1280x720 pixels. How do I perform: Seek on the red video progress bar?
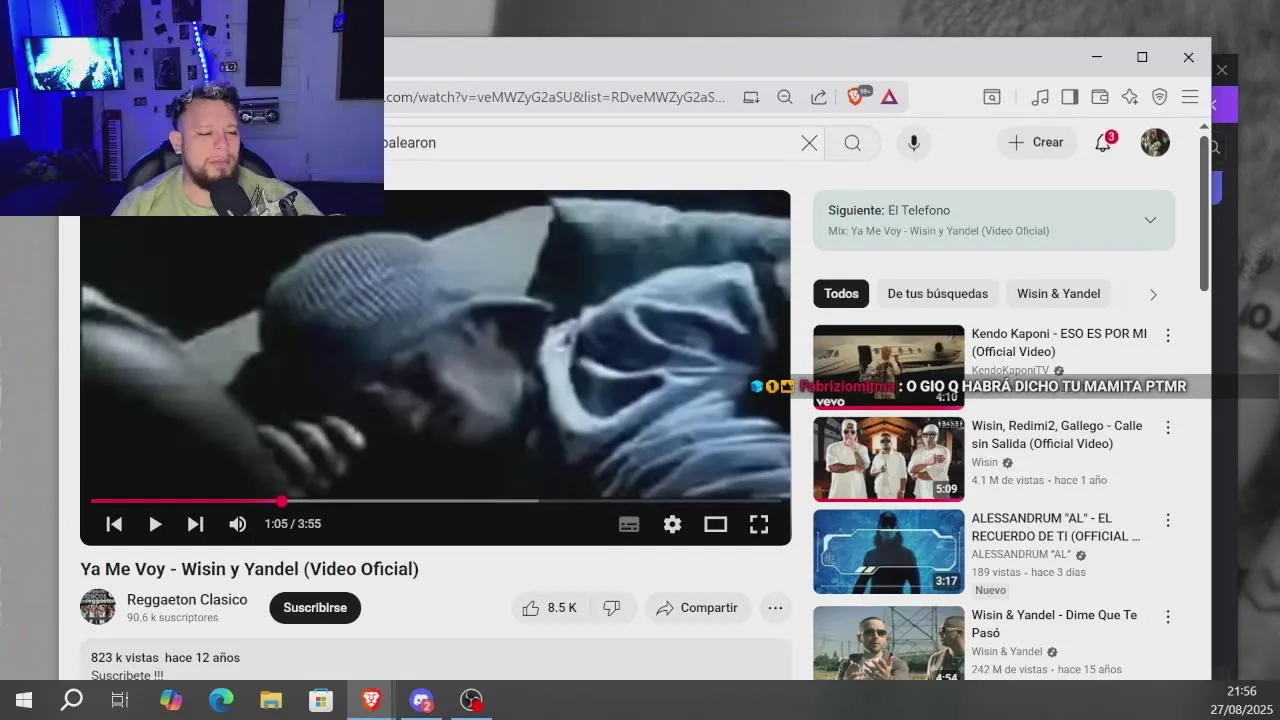click(435, 501)
